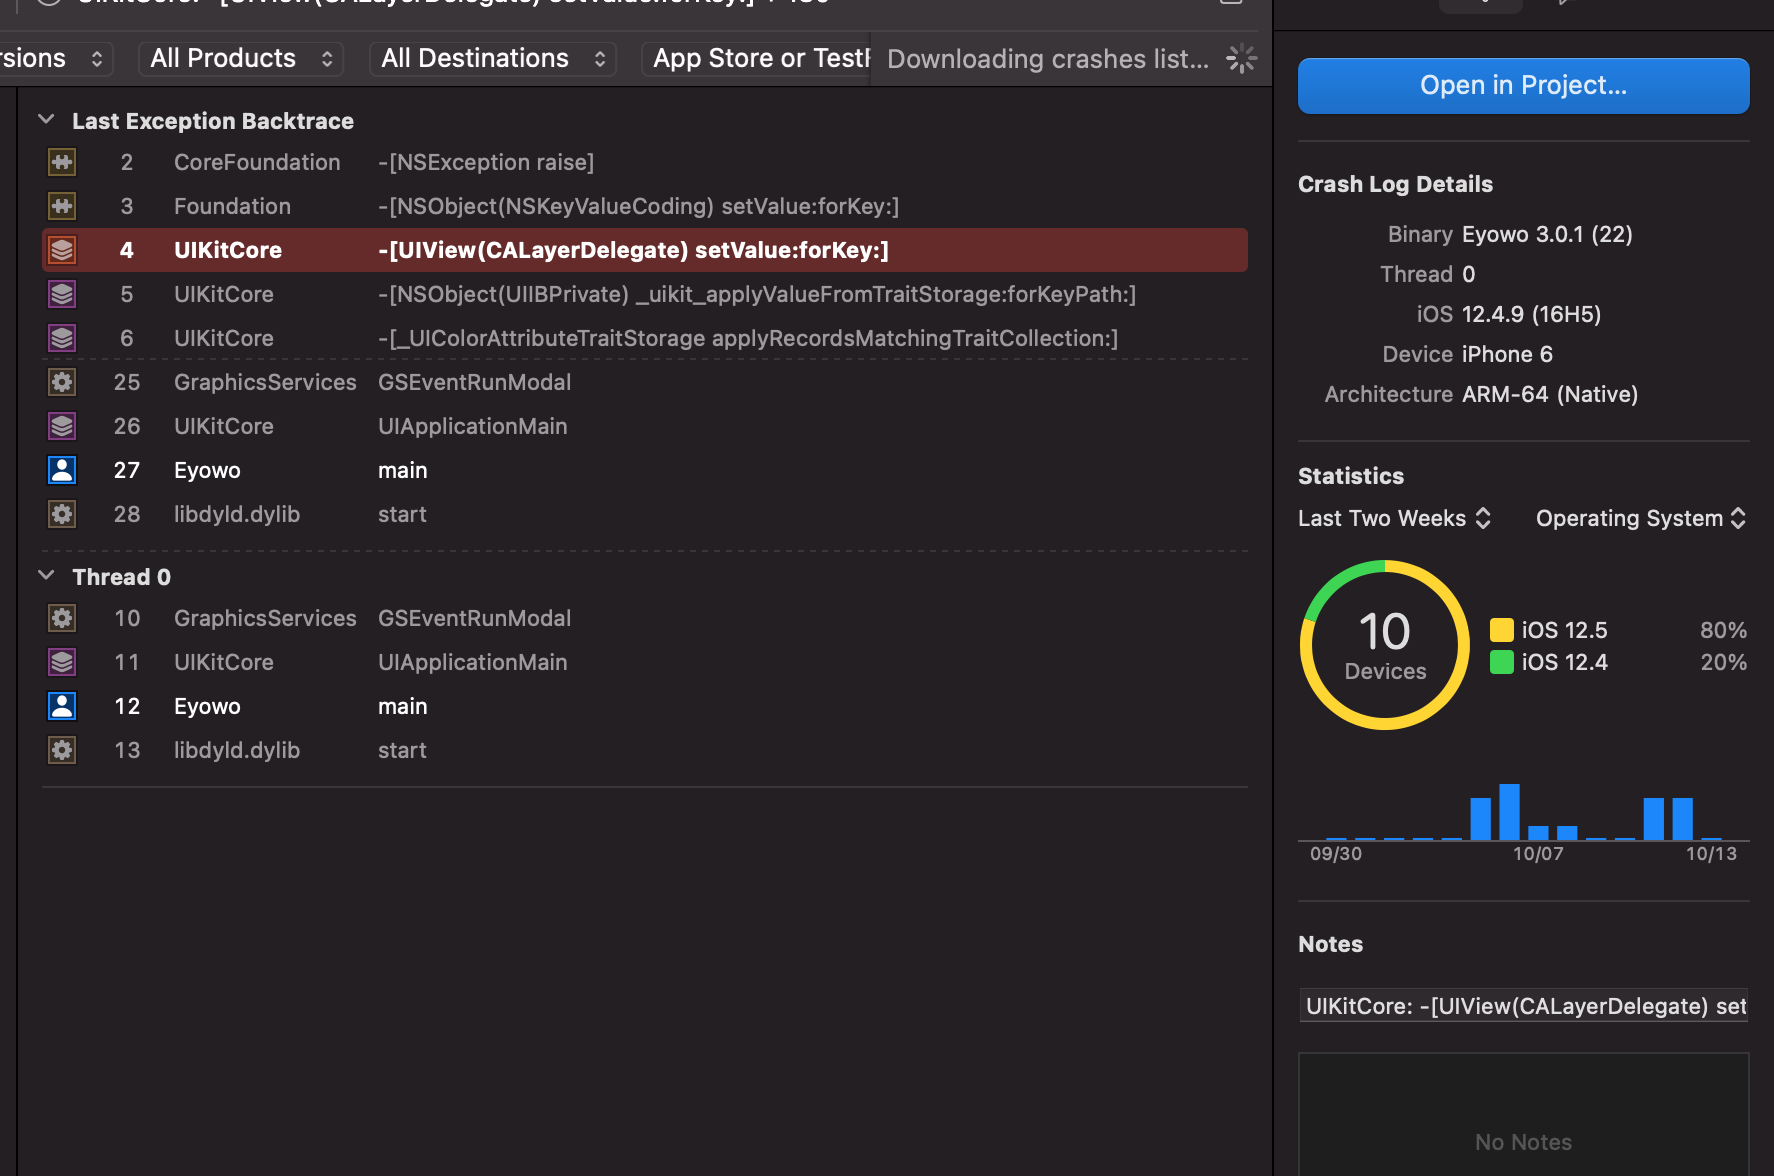This screenshot has height=1176, width=1774.
Task: Click libdyld.dylib frame 28 gear icon
Action: click(x=62, y=514)
